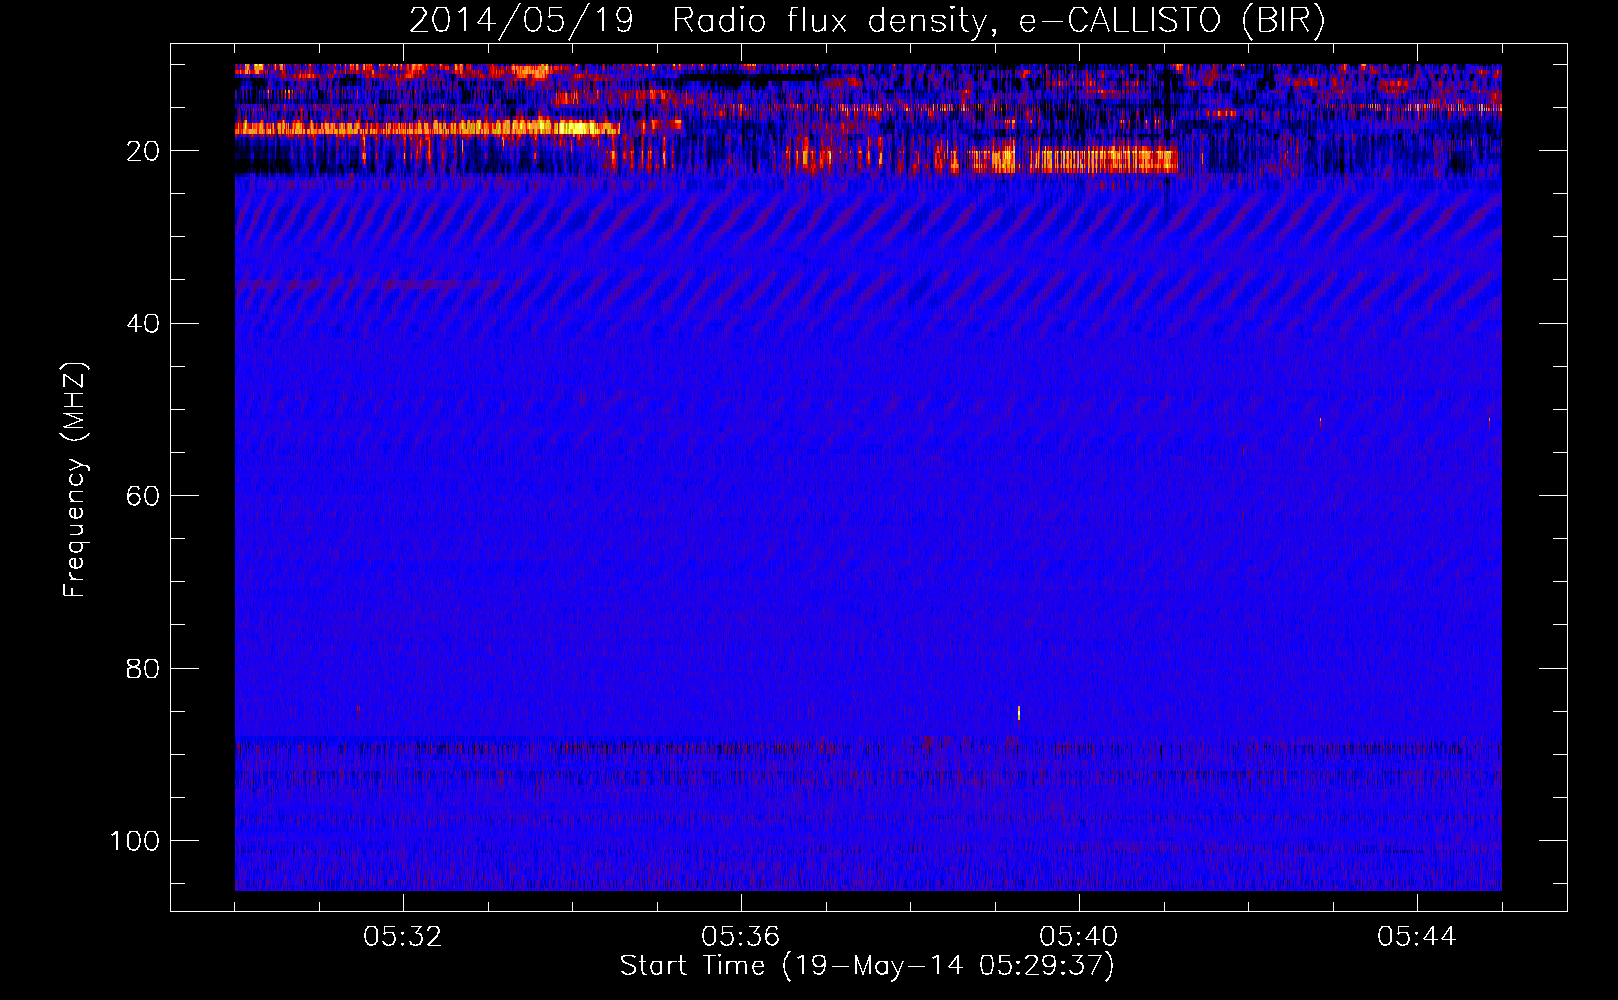Image resolution: width=1618 pixels, height=1000 pixels.
Task: Click the 60 MHz frequency tick label
Action: pos(142,496)
